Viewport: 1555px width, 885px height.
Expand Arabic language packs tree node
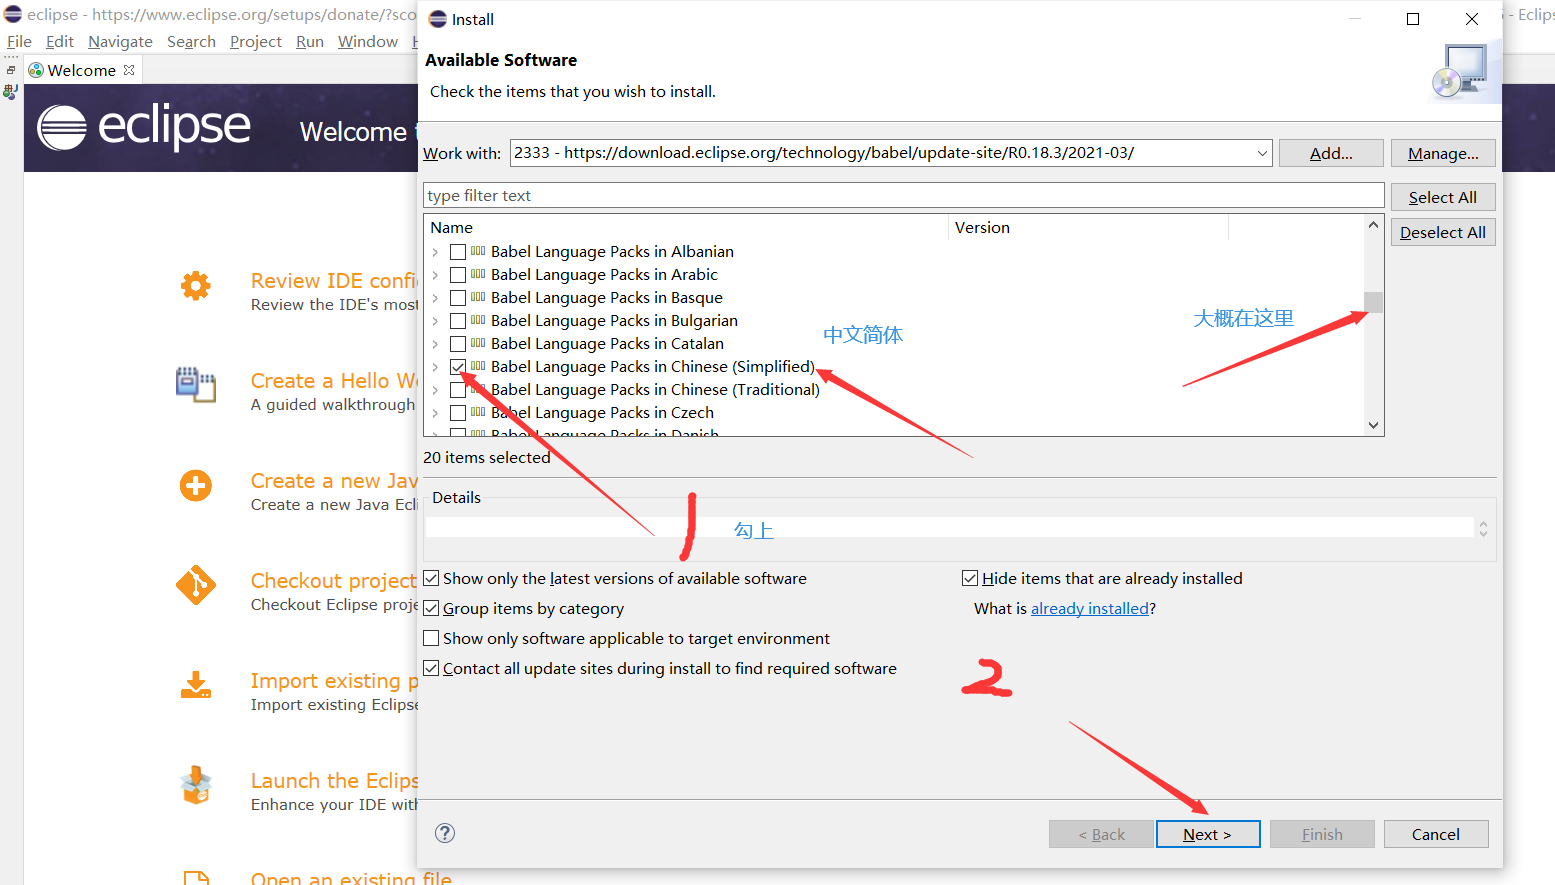[435, 275]
